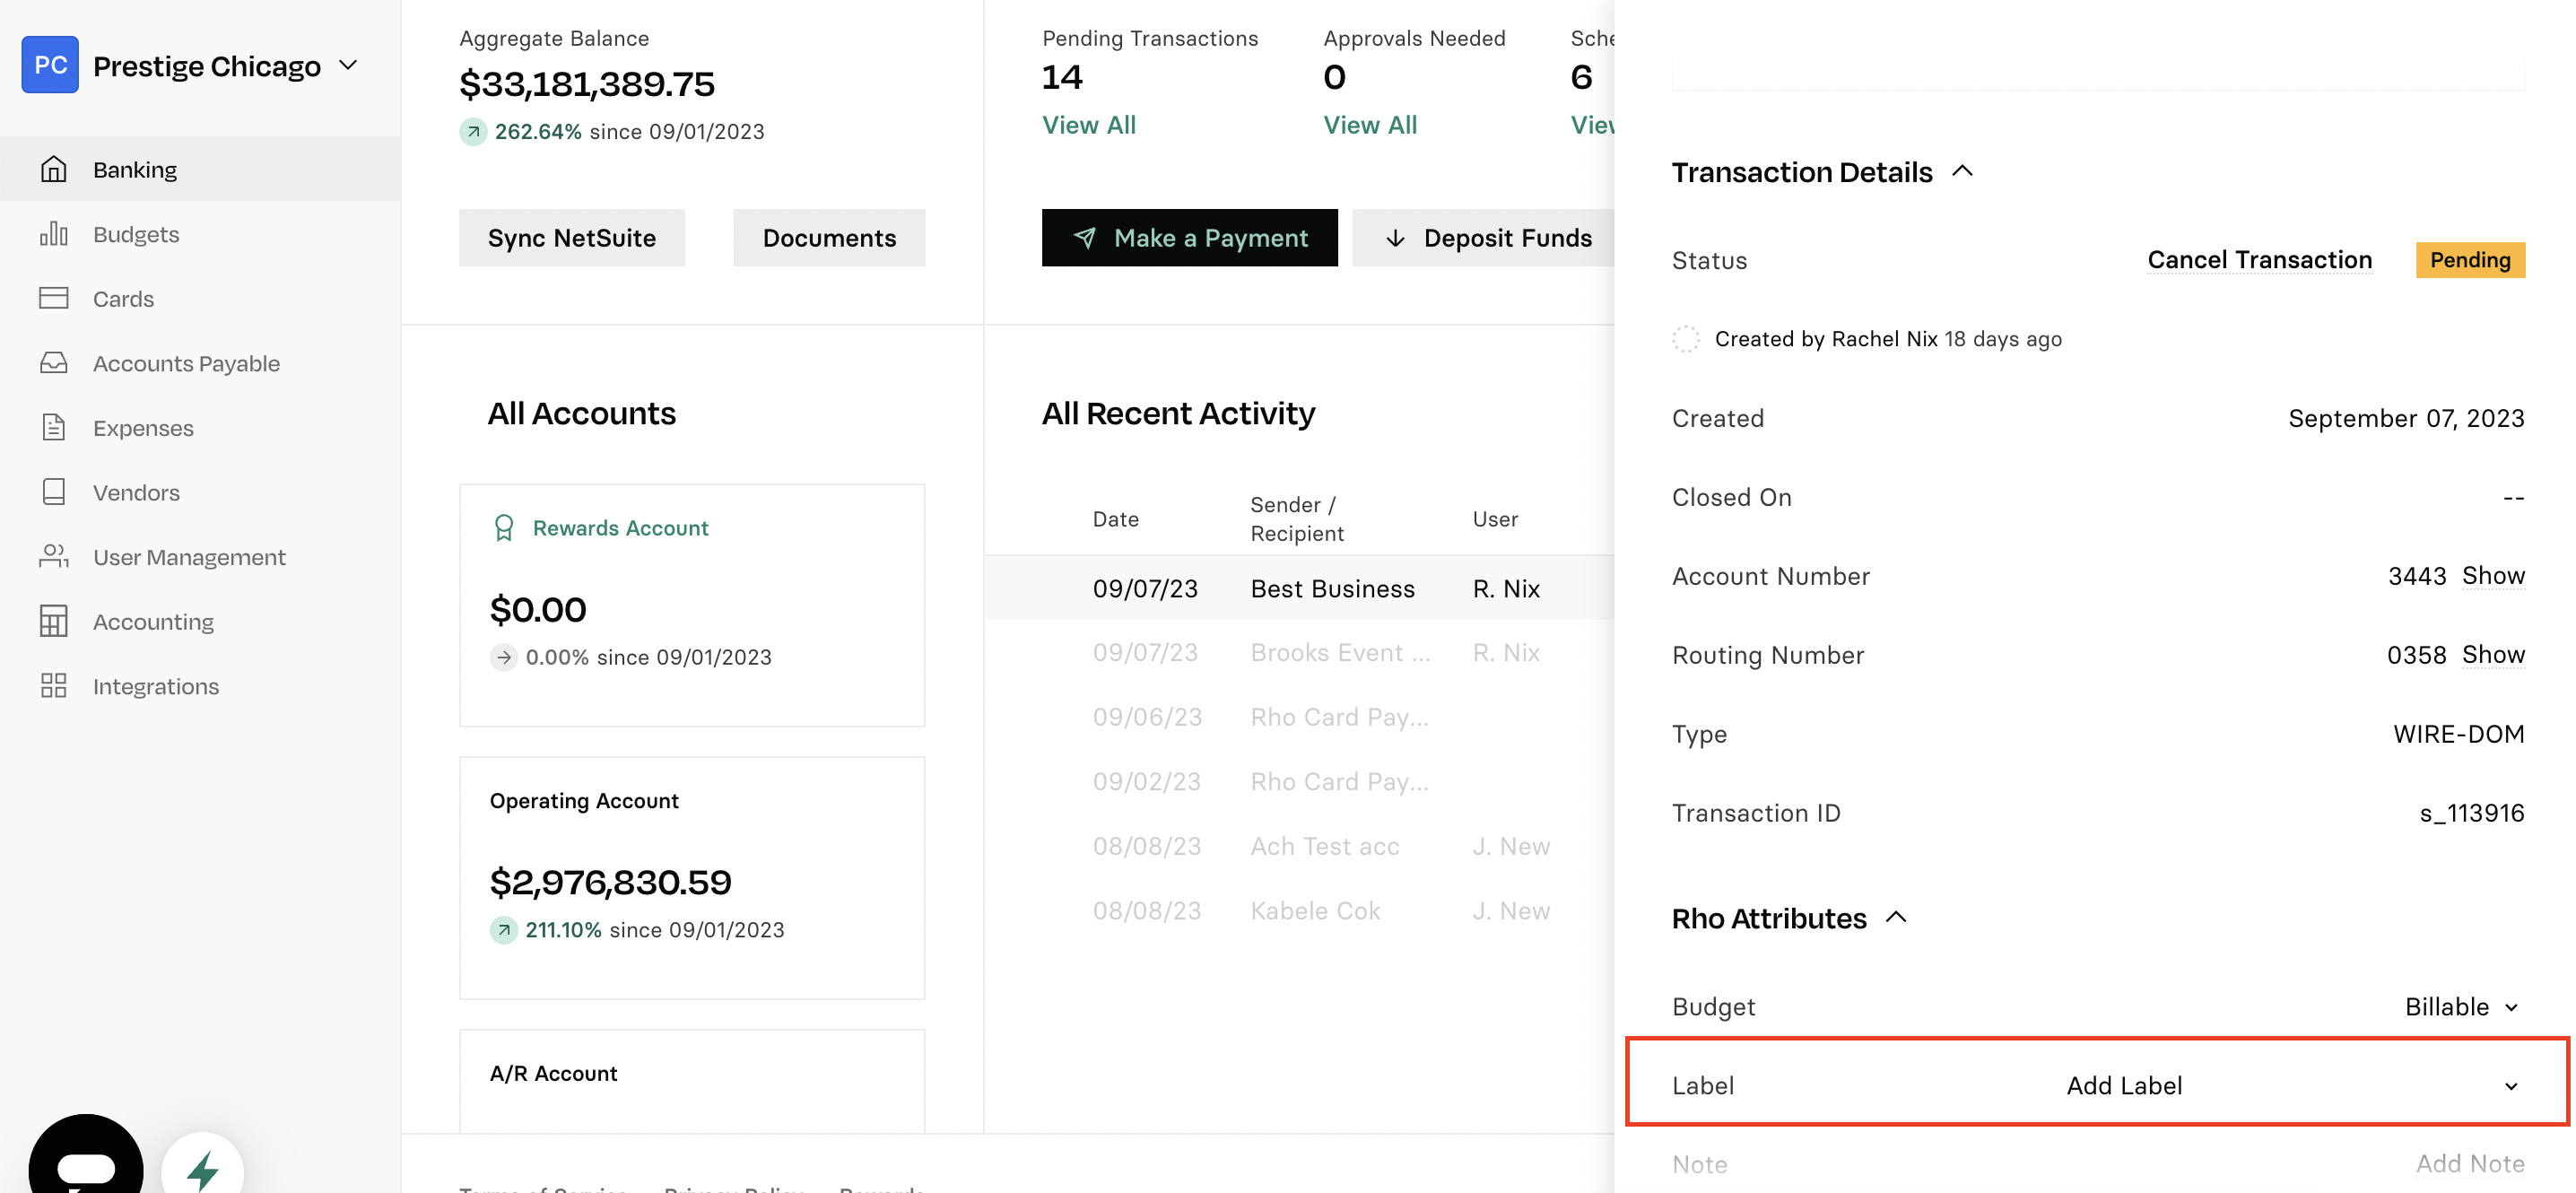Open Accounts Payable from the sidebar
This screenshot has height=1193, width=2576.
186,363
